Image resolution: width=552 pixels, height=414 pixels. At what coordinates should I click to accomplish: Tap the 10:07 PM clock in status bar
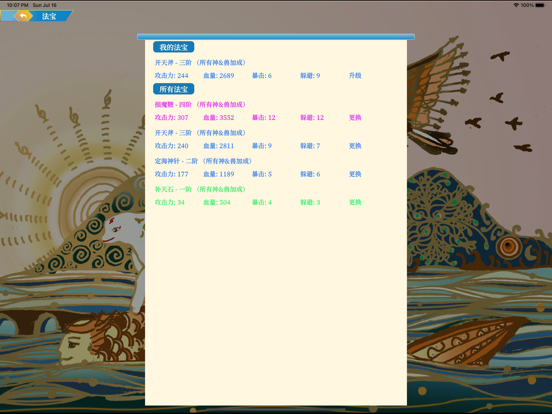tap(17, 5)
